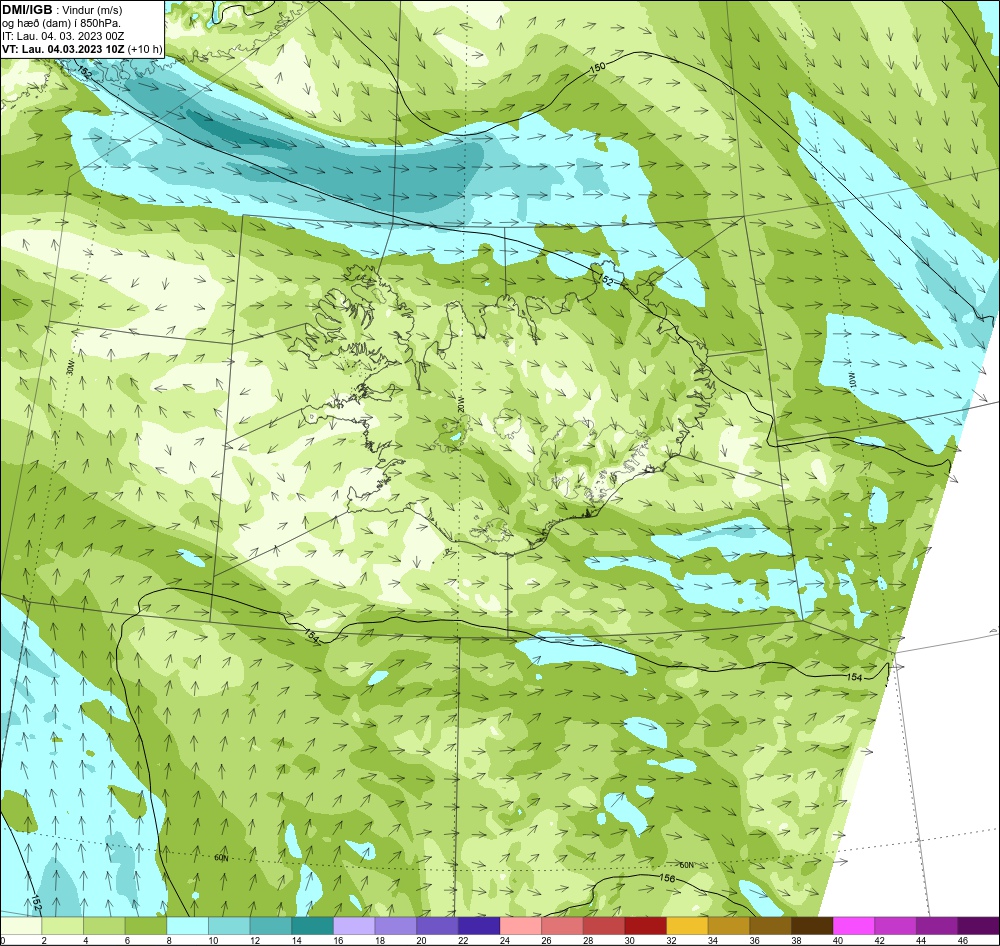Click the 12–14 m/s teal legend swatch
The height and width of the screenshot is (946, 1000).
271,926
